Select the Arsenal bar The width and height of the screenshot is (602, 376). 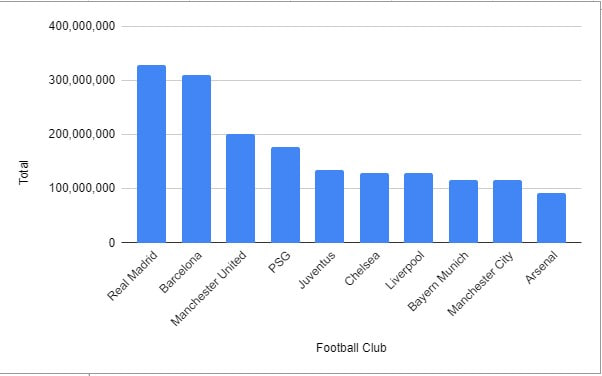[551, 218]
